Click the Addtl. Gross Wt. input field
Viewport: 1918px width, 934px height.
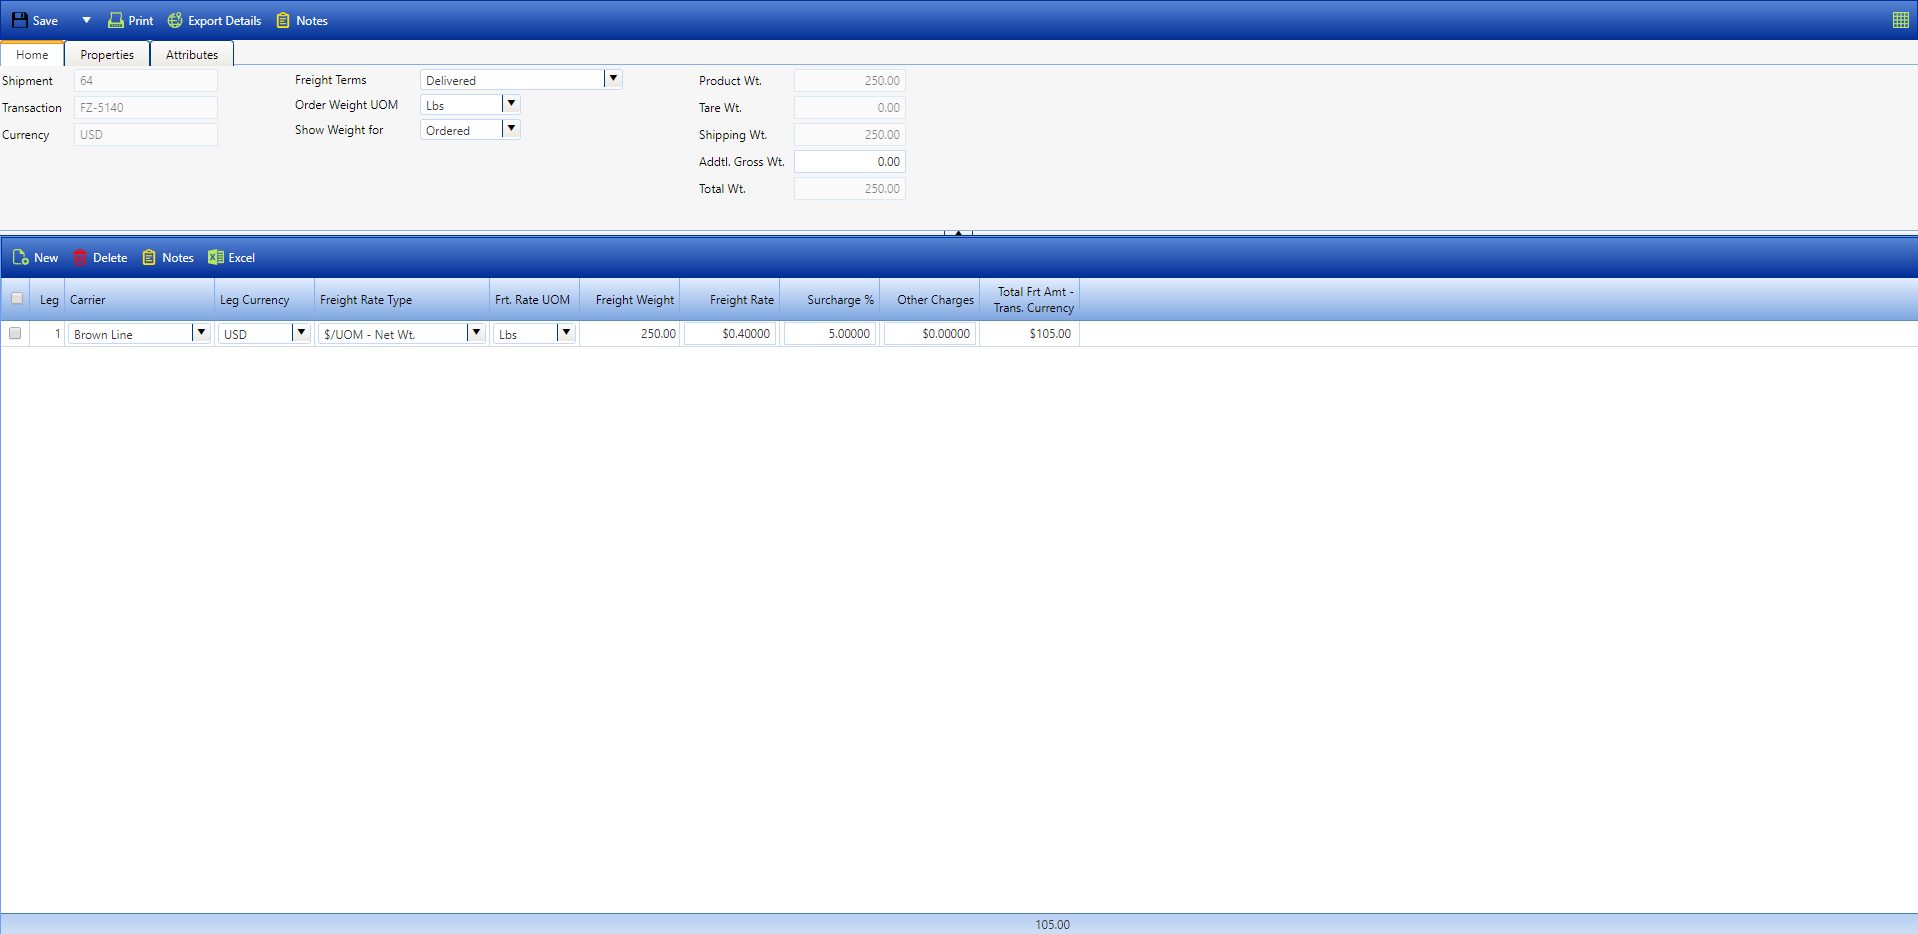pos(849,162)
